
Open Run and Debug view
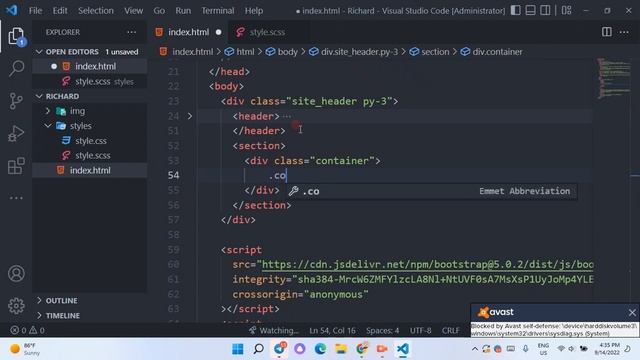(x=16, y=133)
